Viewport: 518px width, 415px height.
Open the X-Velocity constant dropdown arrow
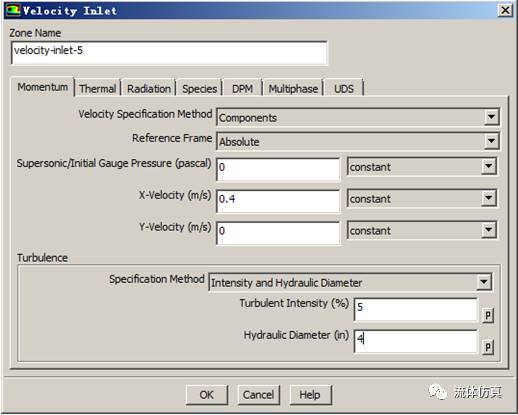[489, 198]
